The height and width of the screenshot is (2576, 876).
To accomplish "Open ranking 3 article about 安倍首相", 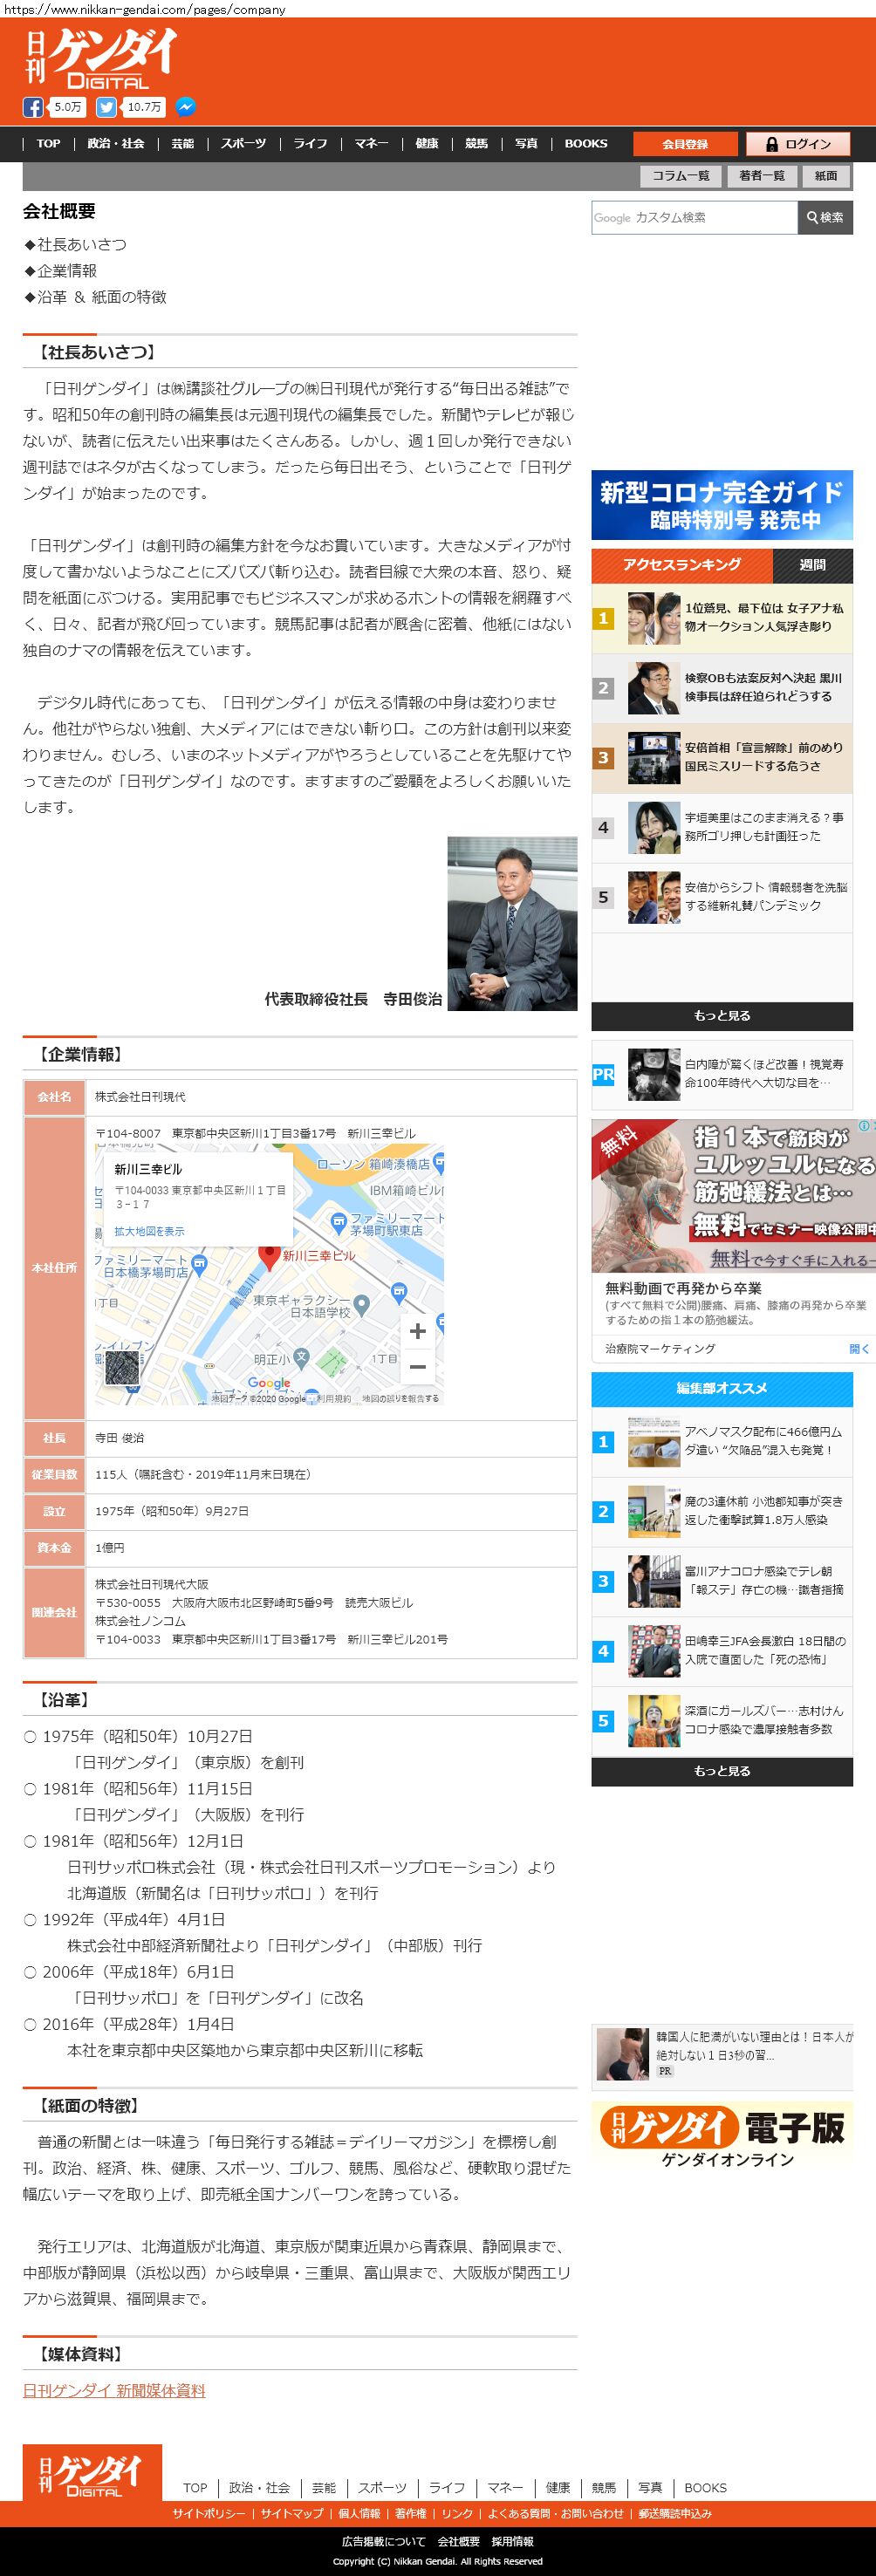I will (722, 758).
